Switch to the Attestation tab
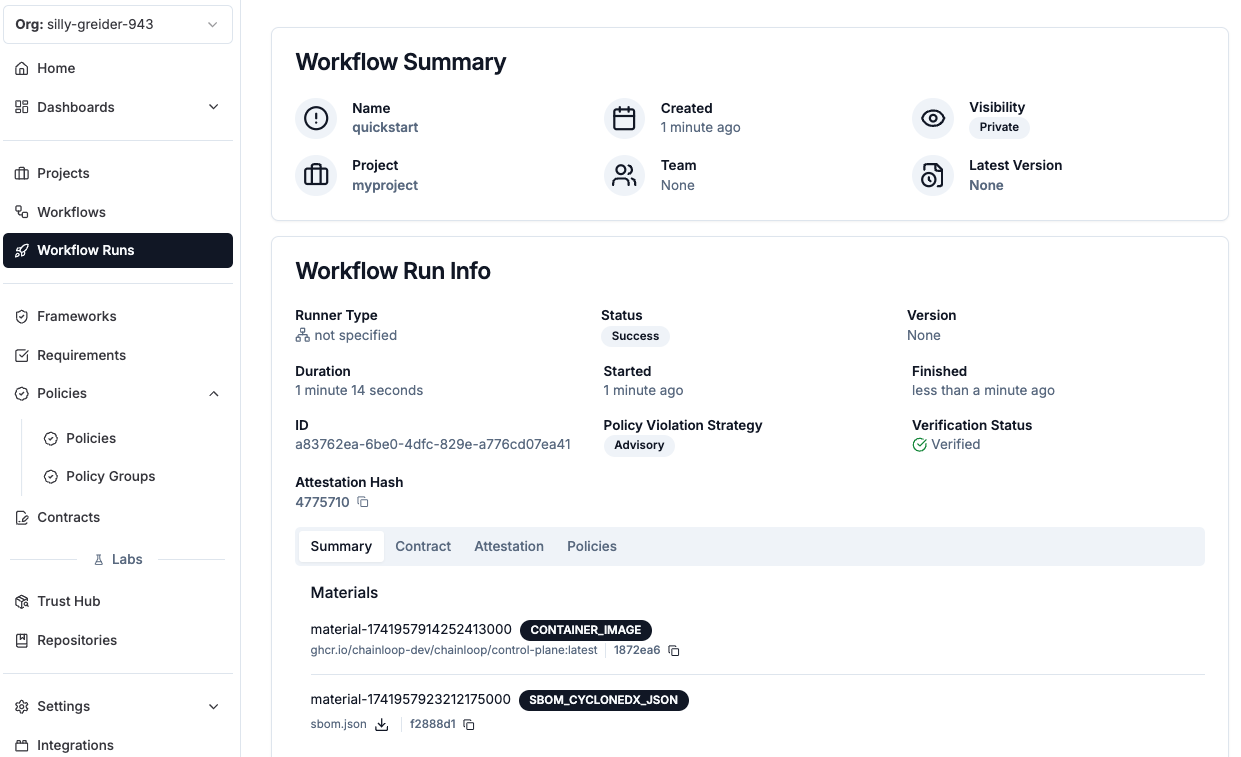1241x757 pixels. pos(509,546)
